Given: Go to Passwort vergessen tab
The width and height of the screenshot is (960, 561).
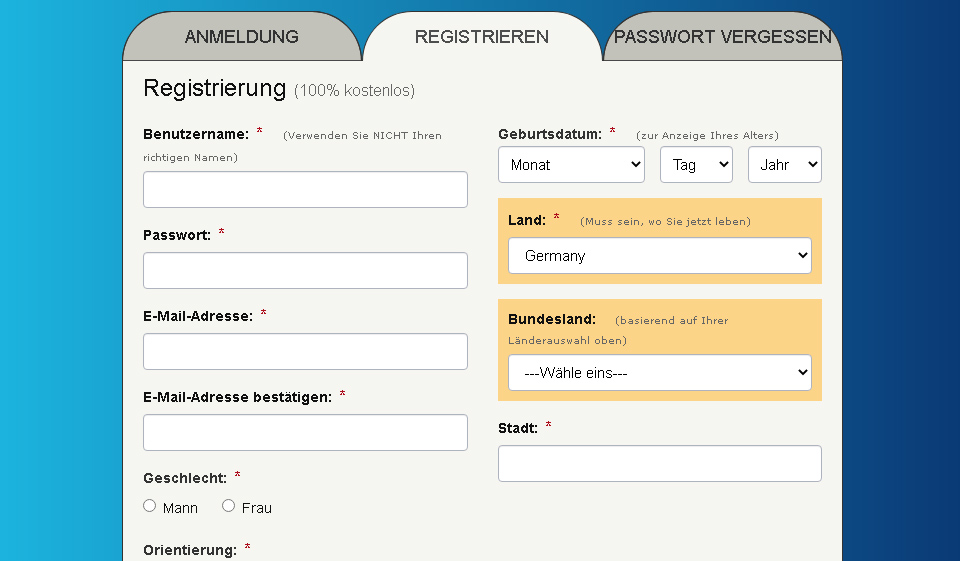Looking at the screenshot, I should click(722, 37).
